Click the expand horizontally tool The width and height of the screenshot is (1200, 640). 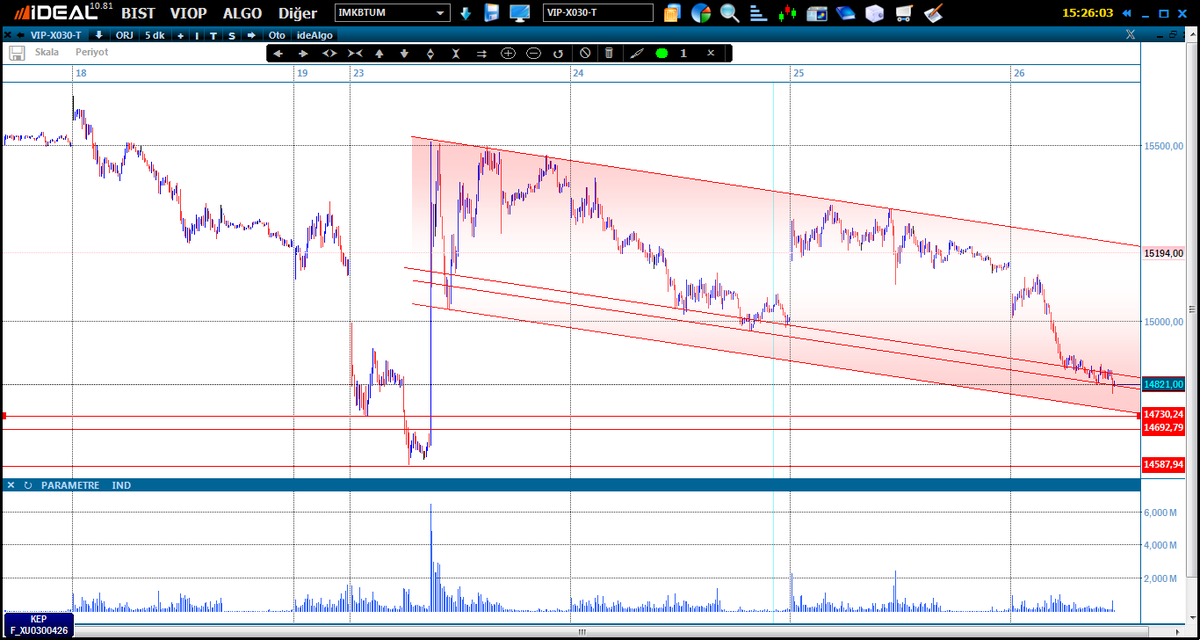click(329, 53)
